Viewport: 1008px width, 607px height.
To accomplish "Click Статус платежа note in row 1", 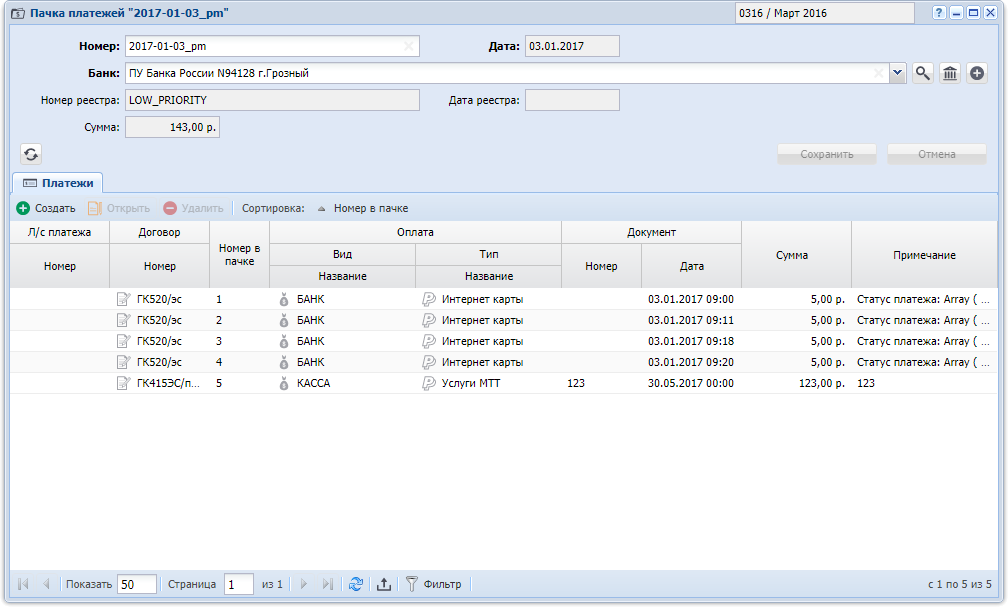I will pyautogui.click(x=923, y=299).
